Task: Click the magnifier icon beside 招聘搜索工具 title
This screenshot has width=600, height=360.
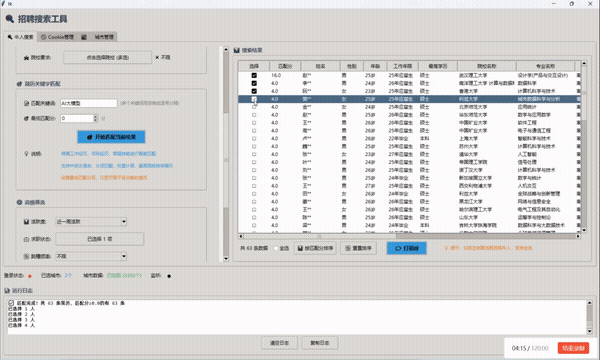Action: tap(10, 19)
